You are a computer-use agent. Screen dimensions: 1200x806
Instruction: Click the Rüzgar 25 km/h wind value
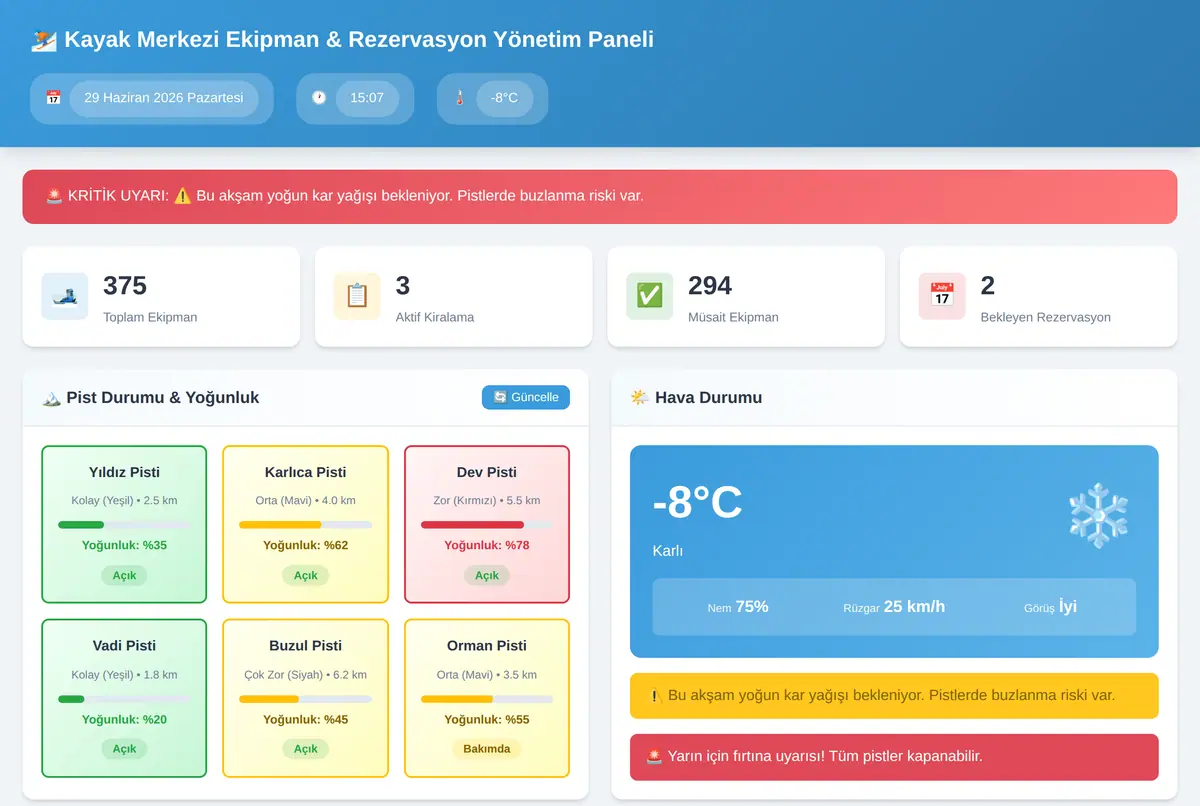coord(894,607)
